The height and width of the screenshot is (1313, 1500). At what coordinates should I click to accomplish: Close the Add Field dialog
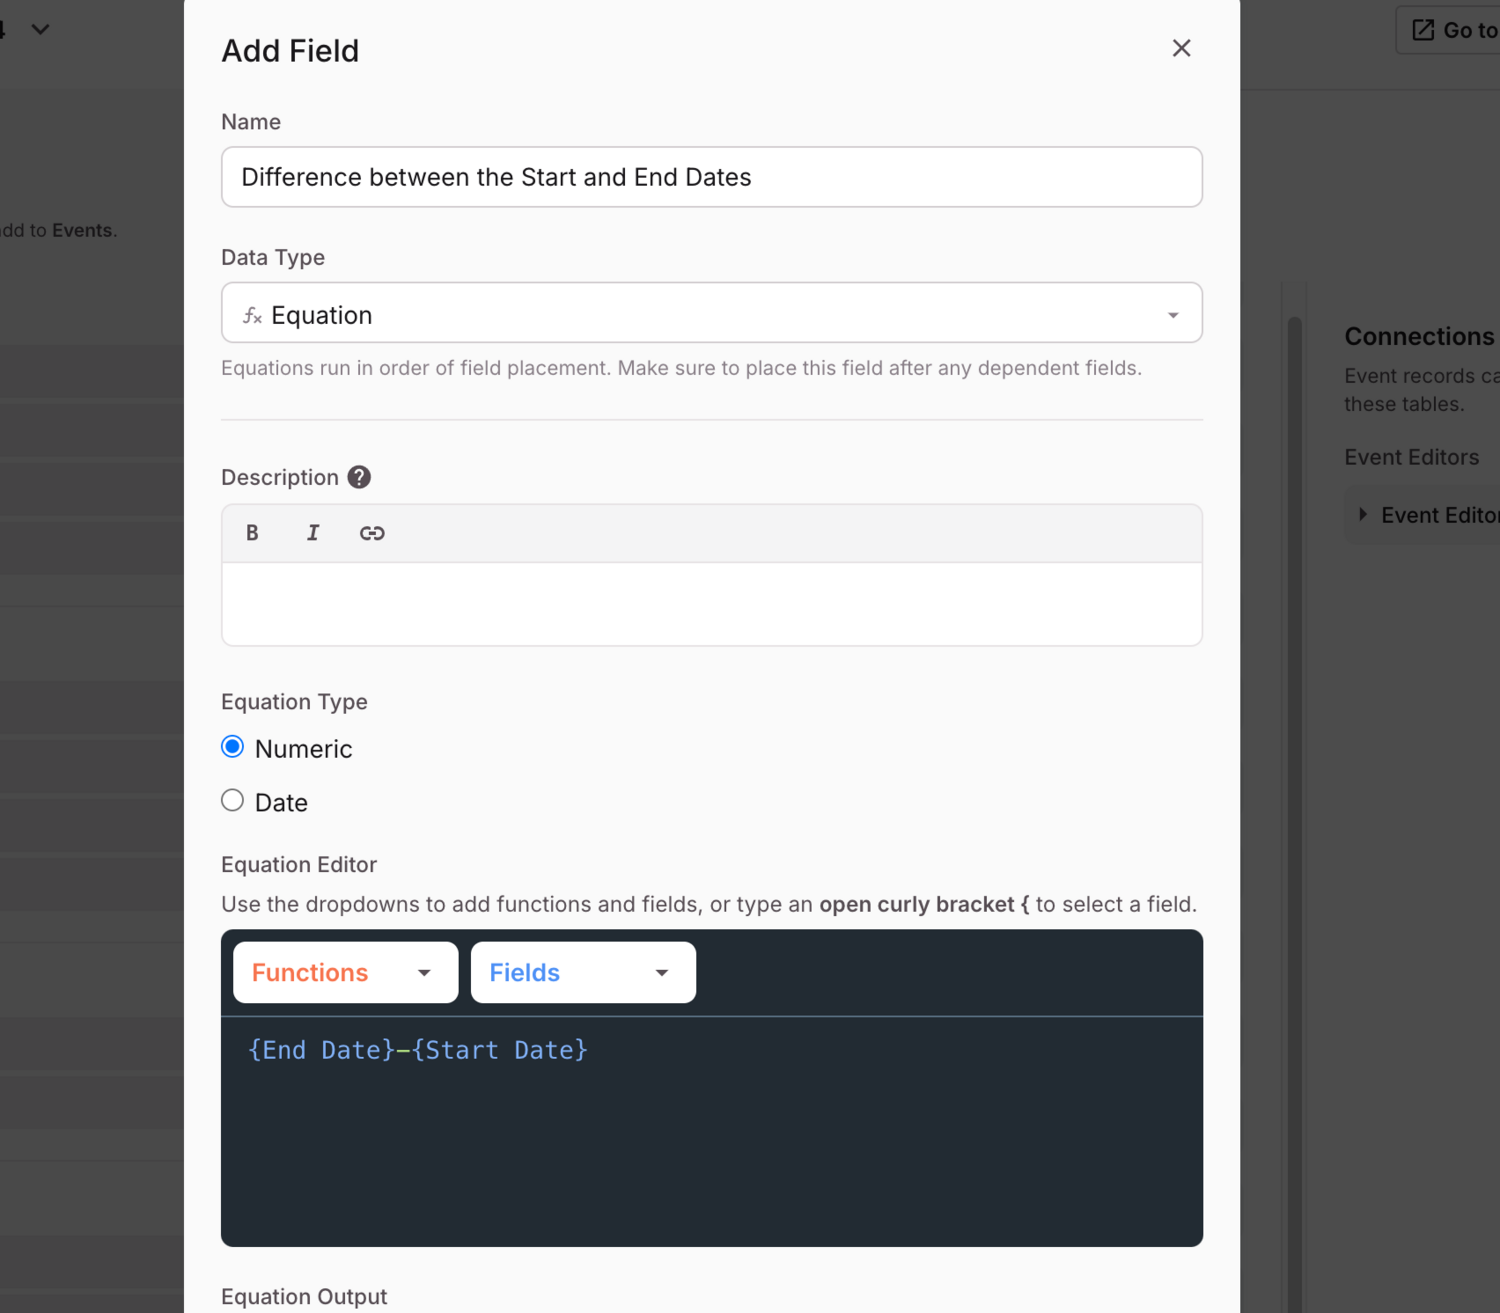click(1181, 48)
